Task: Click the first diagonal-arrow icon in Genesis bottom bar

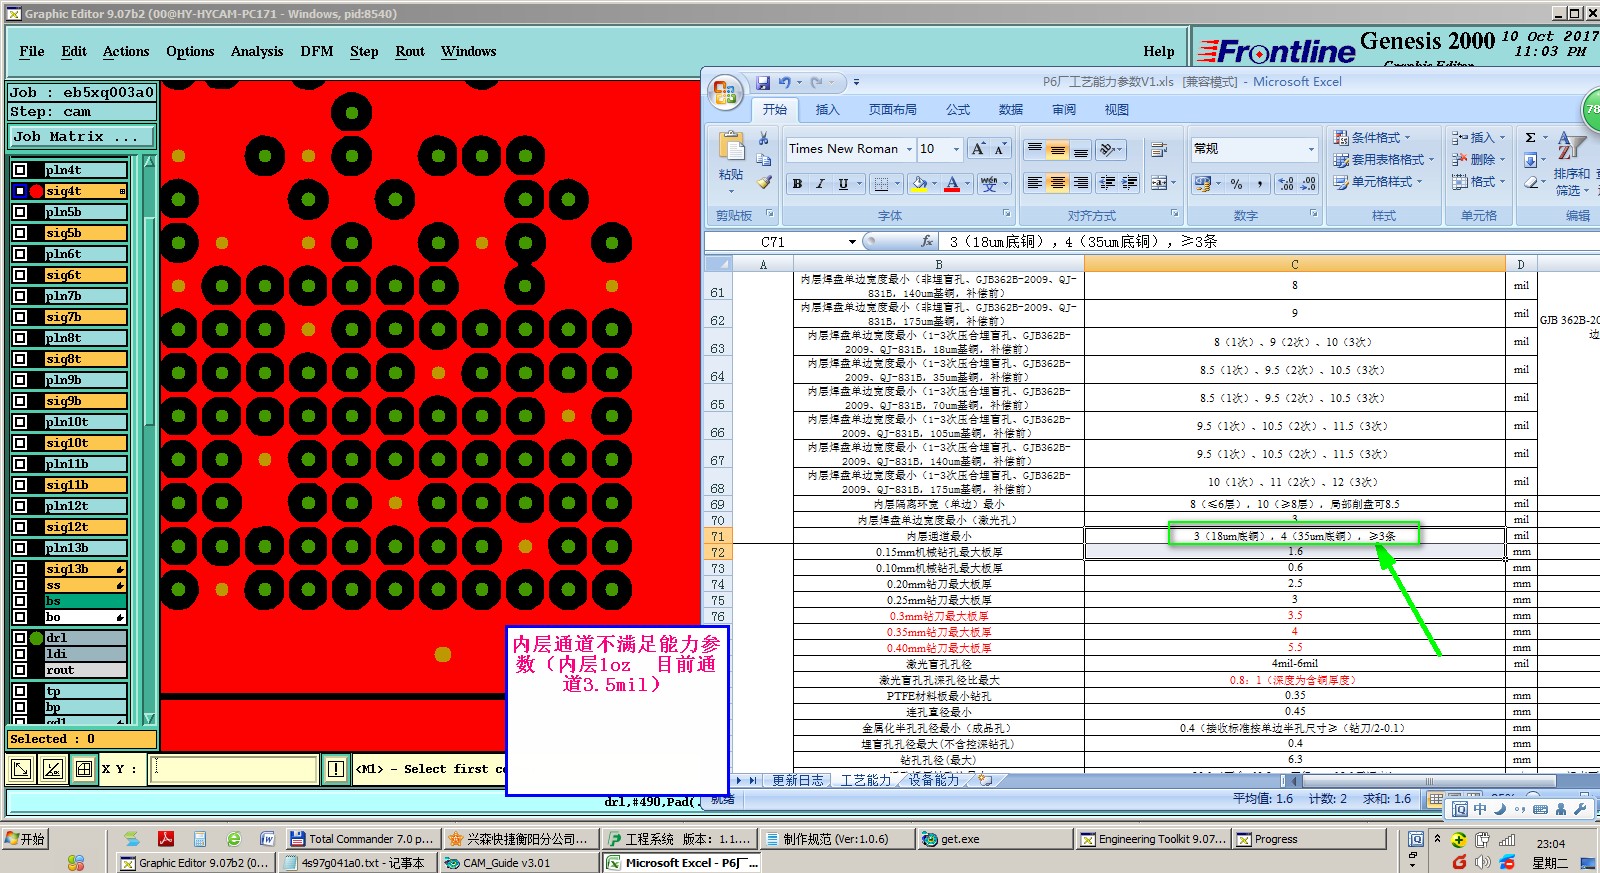Action: (x=20, y=768)
